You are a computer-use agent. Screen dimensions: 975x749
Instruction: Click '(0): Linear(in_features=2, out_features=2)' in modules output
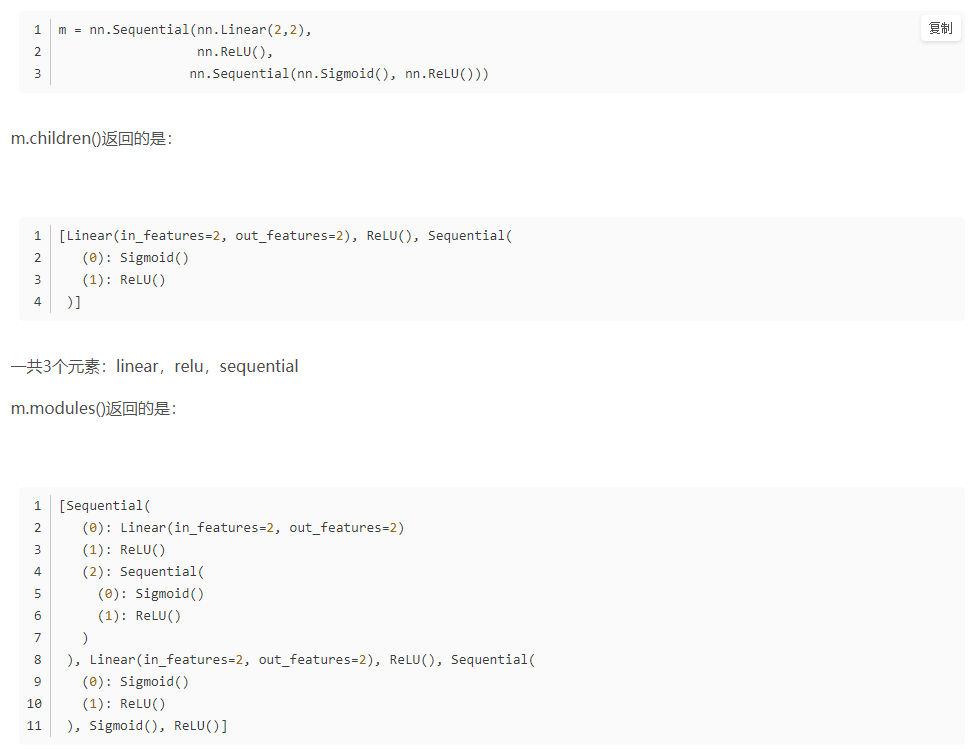[243, 528]
